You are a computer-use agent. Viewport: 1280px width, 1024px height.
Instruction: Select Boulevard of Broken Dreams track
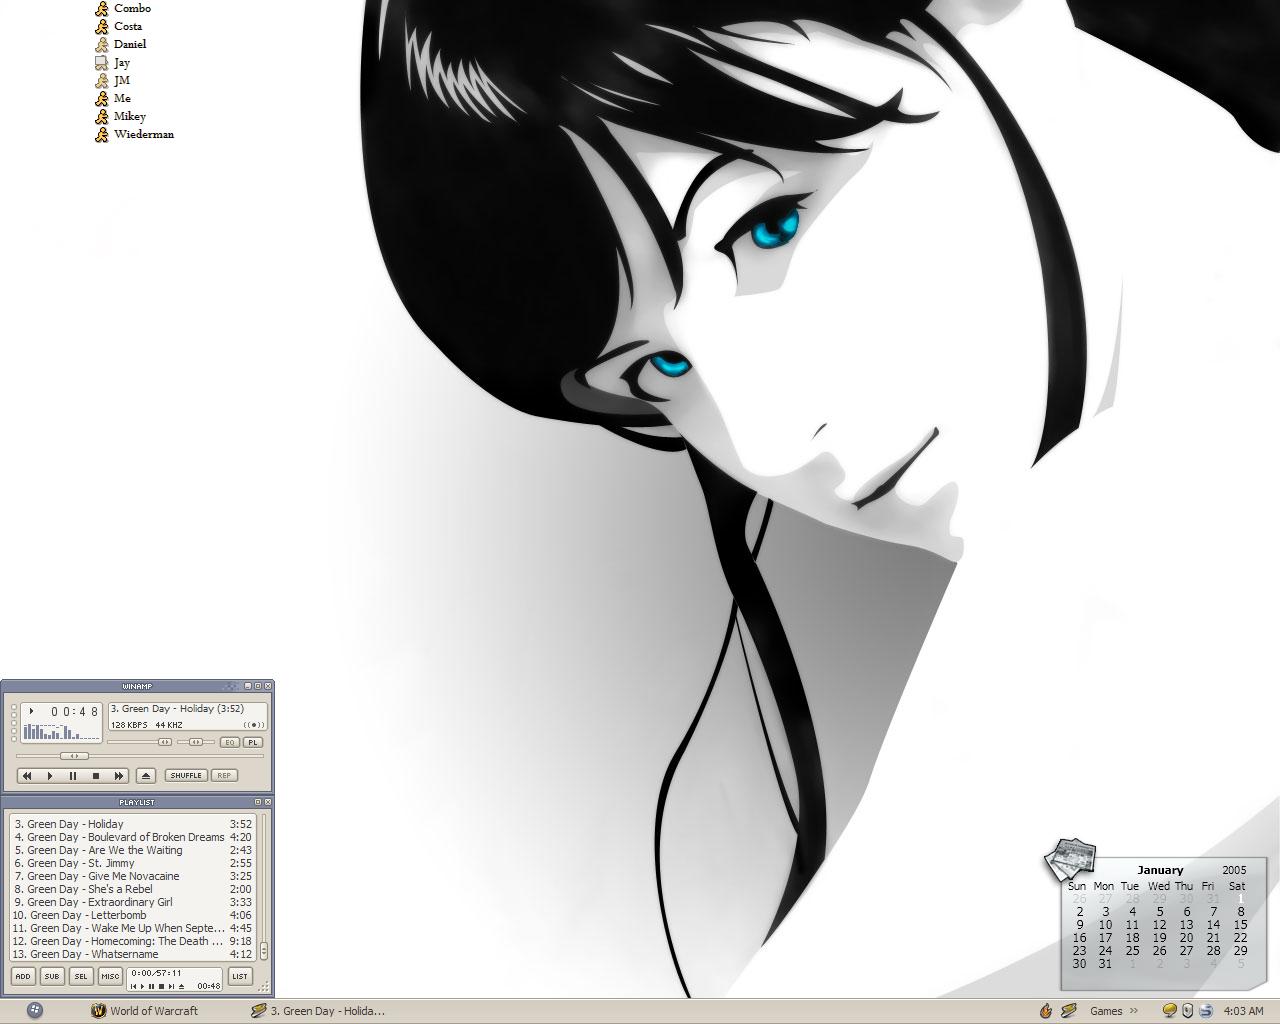[x=133, y=838]
